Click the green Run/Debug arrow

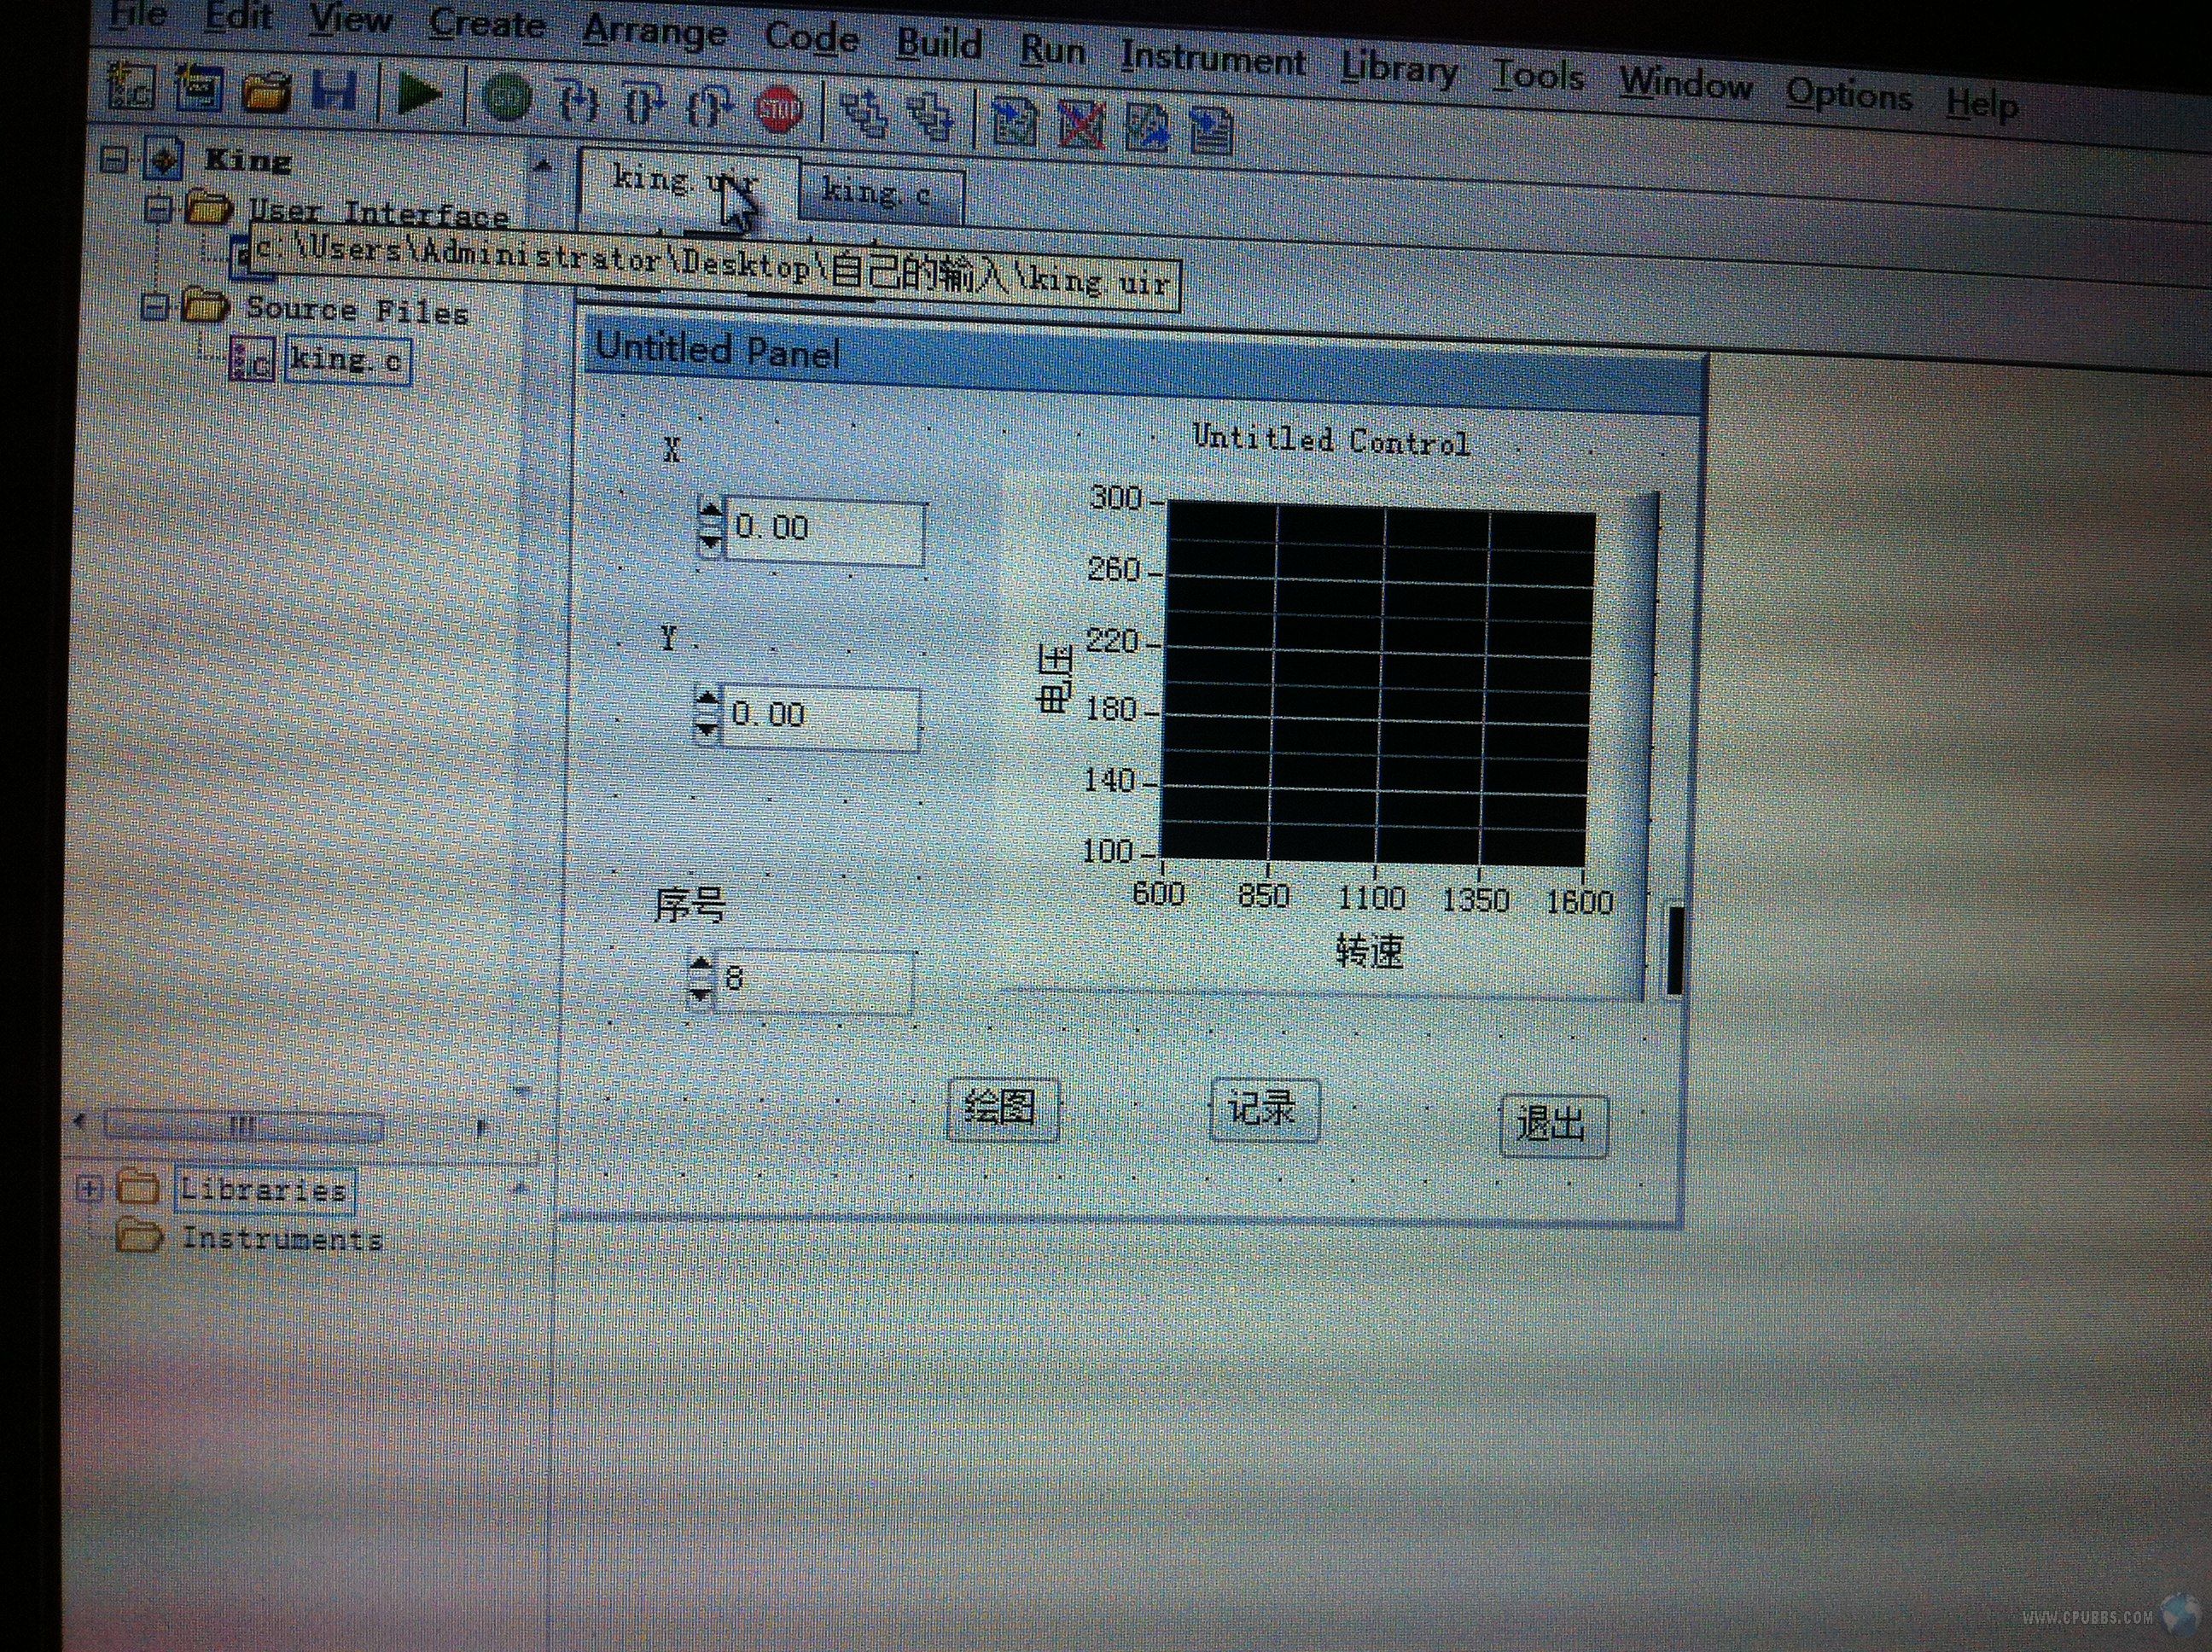coord(419,94)
